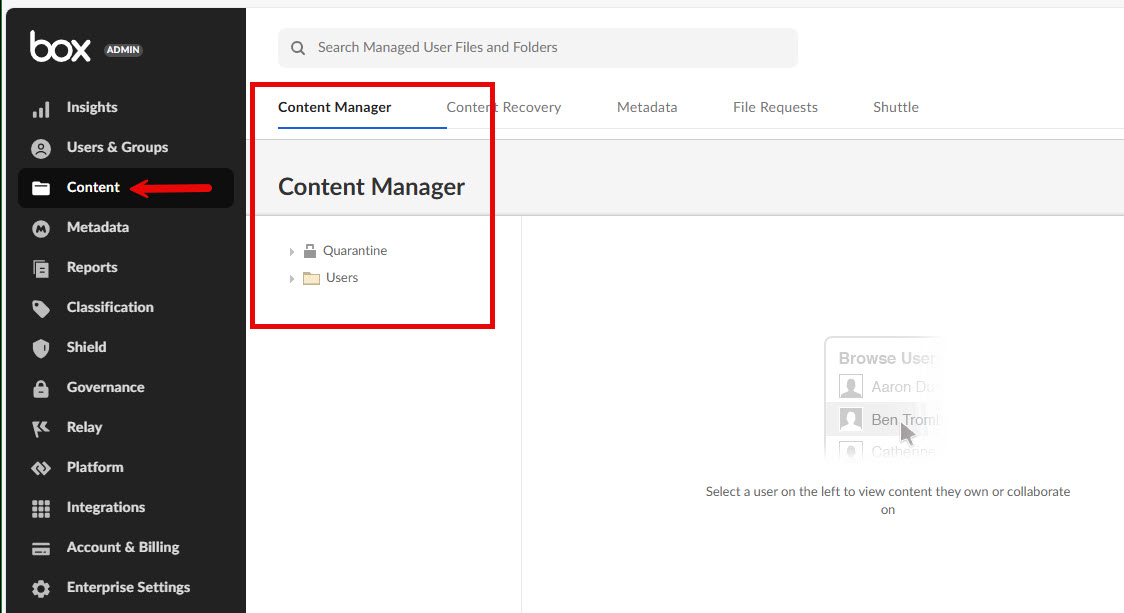Click the Reports document icon
The image size is (1124, 613).
click(x=41, y=268)
